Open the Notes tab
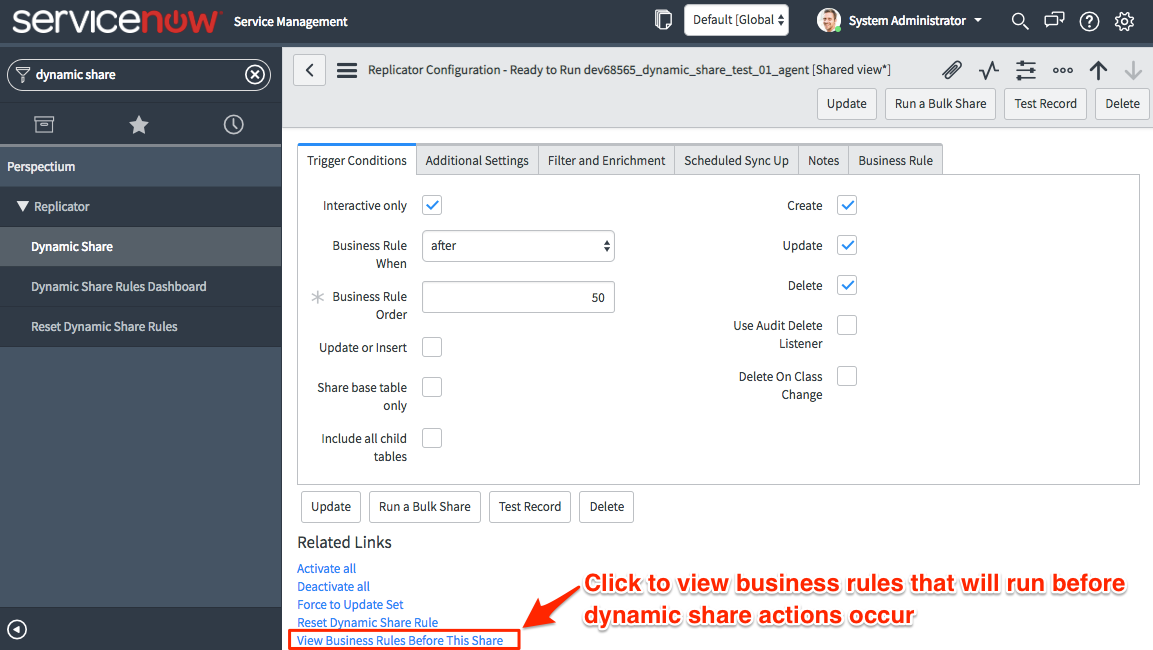Image resolution: width=1153 pixels, height=650 pixels. tap(823, 160)
